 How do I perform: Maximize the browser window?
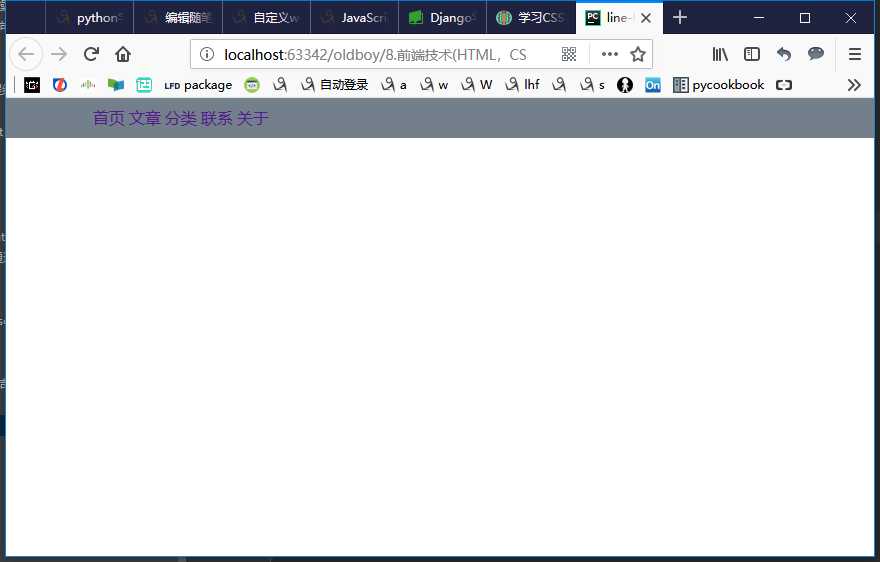[x=805, y=18]
